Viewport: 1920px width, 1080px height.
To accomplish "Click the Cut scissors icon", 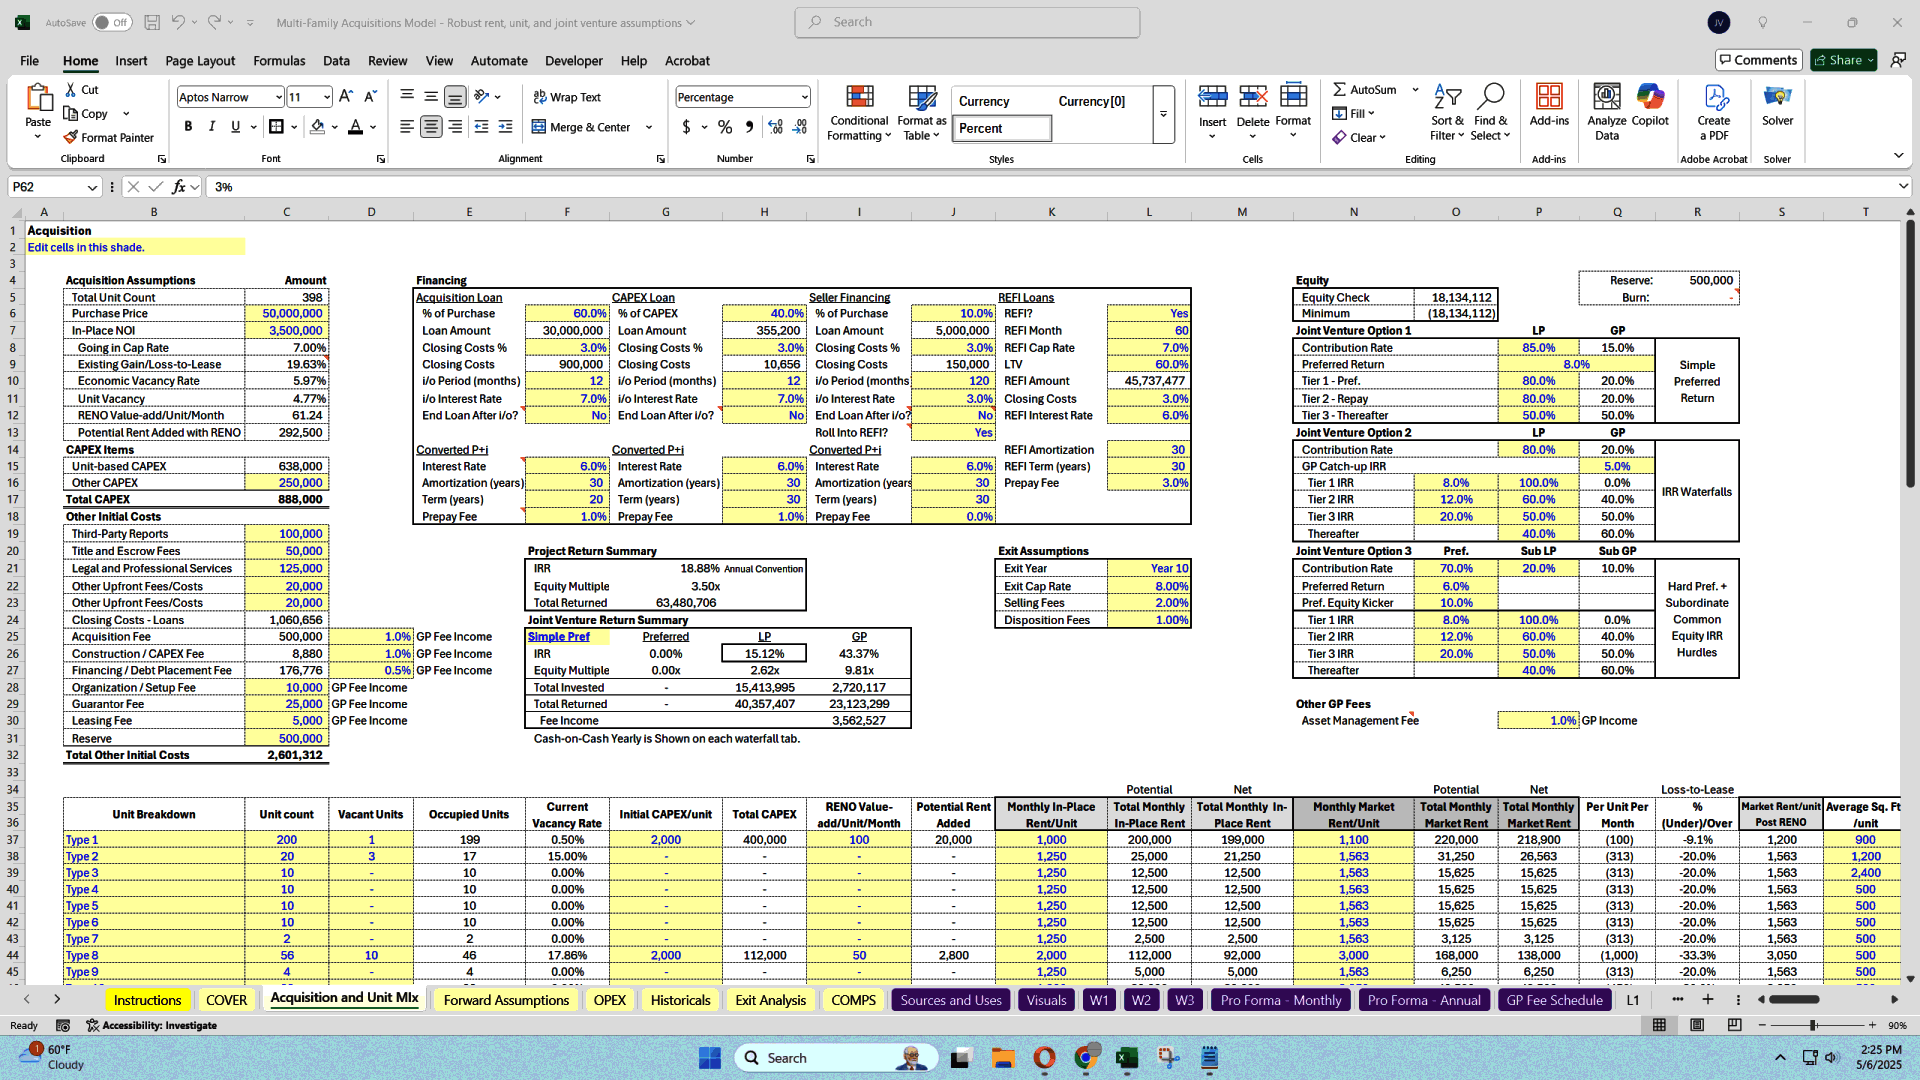I will tap(71, 89).
